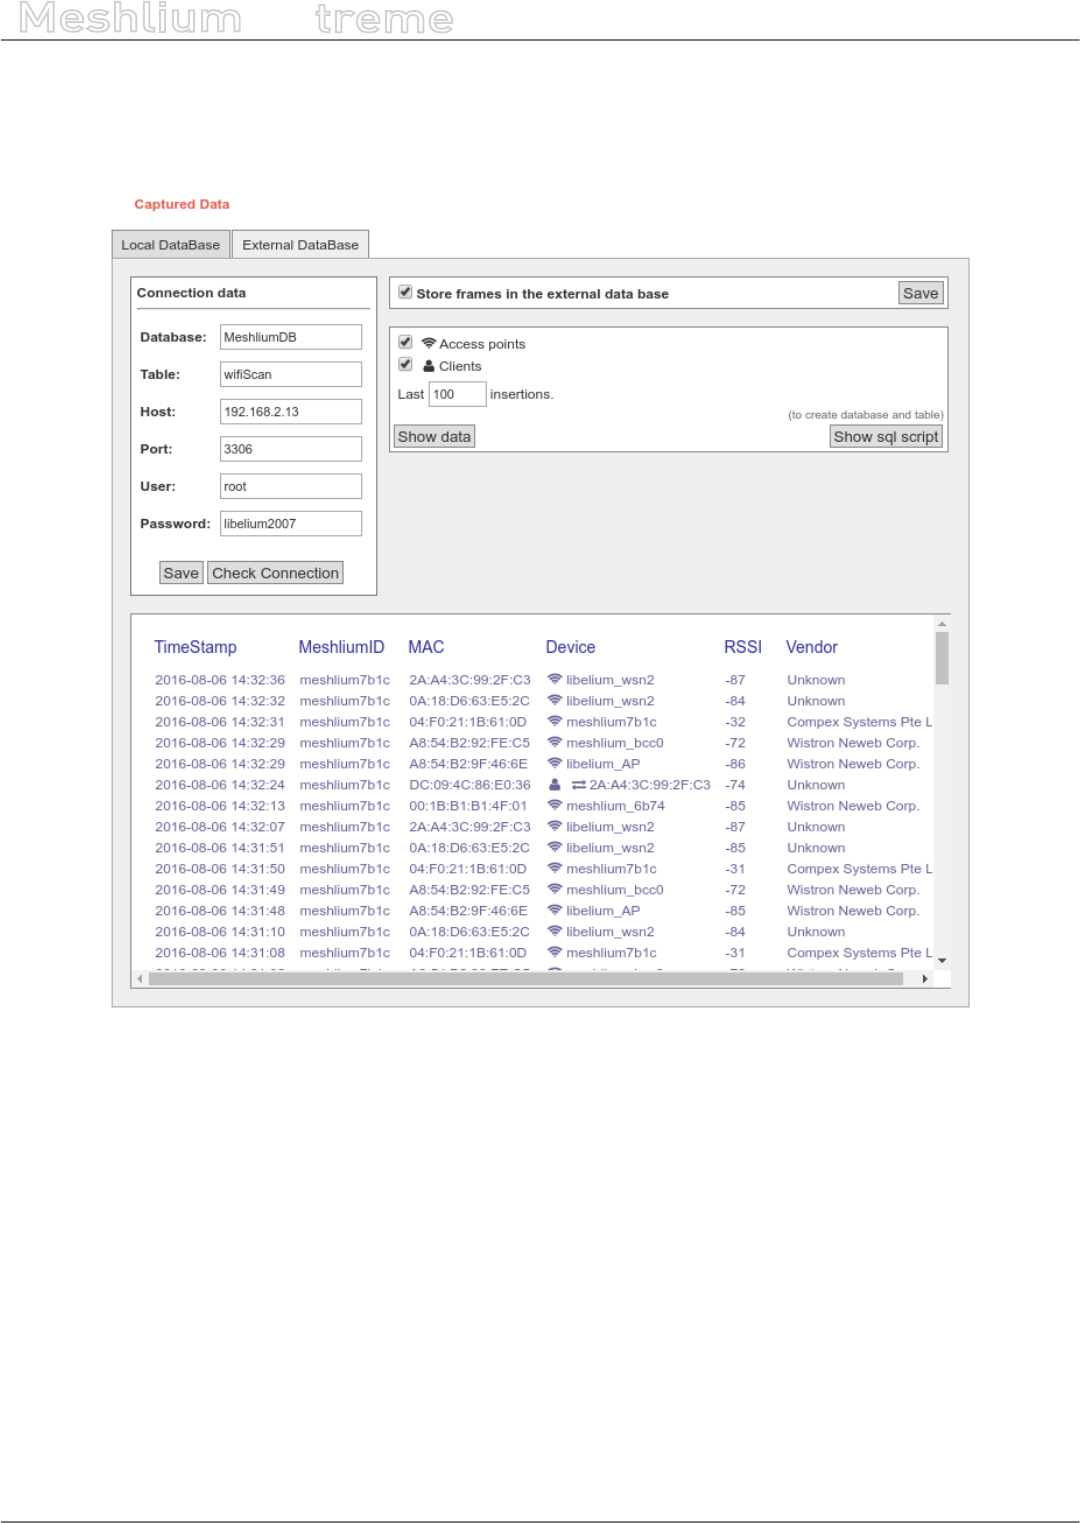The width and height of the screenshot is (1080, 1523).
Task: Click the horizontal scrollbar thumb below table
Action: pyautogui.click(x=526, y=979)
